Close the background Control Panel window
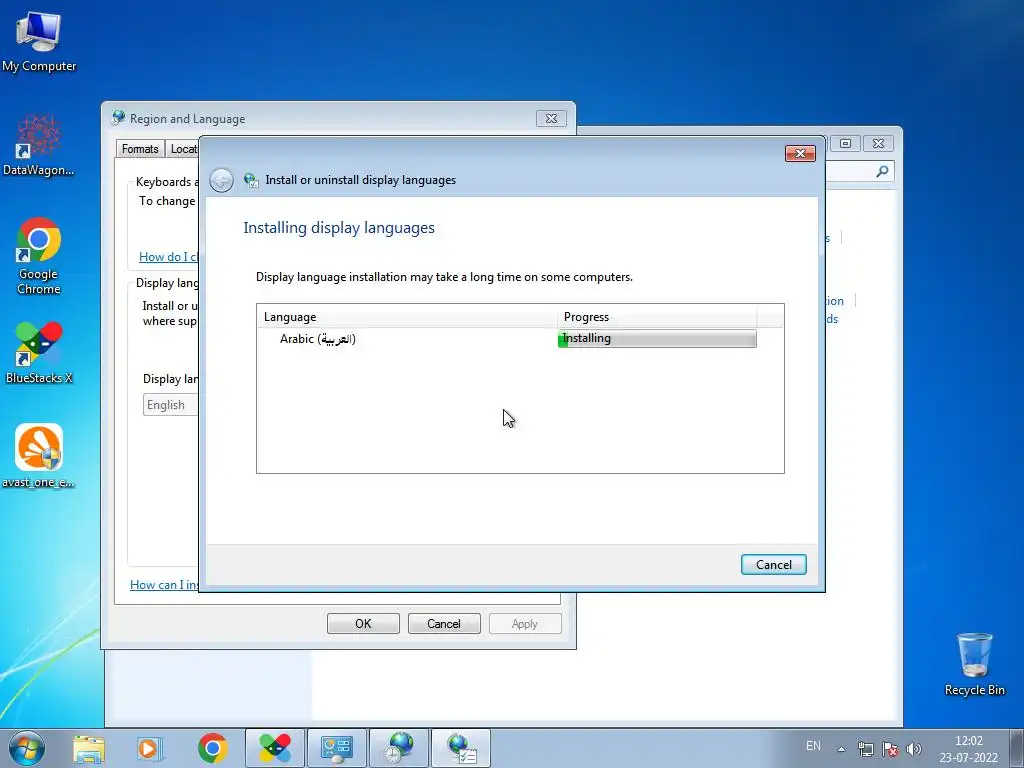 click(x=878, y=143)
